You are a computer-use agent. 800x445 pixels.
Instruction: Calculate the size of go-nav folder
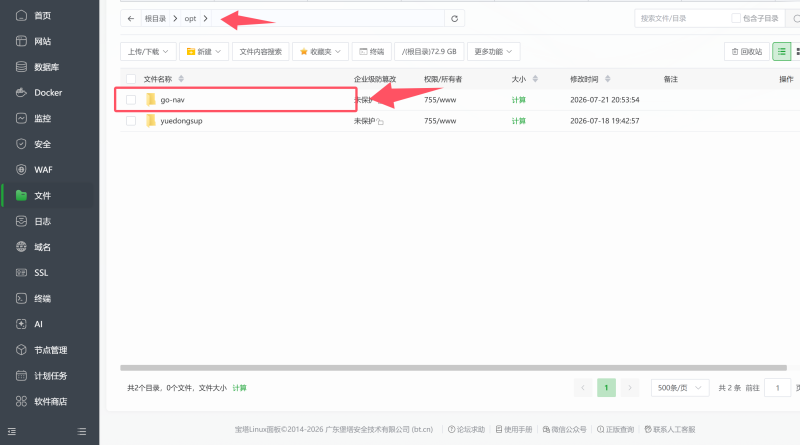pyautogui.click(x=518, y=100)
